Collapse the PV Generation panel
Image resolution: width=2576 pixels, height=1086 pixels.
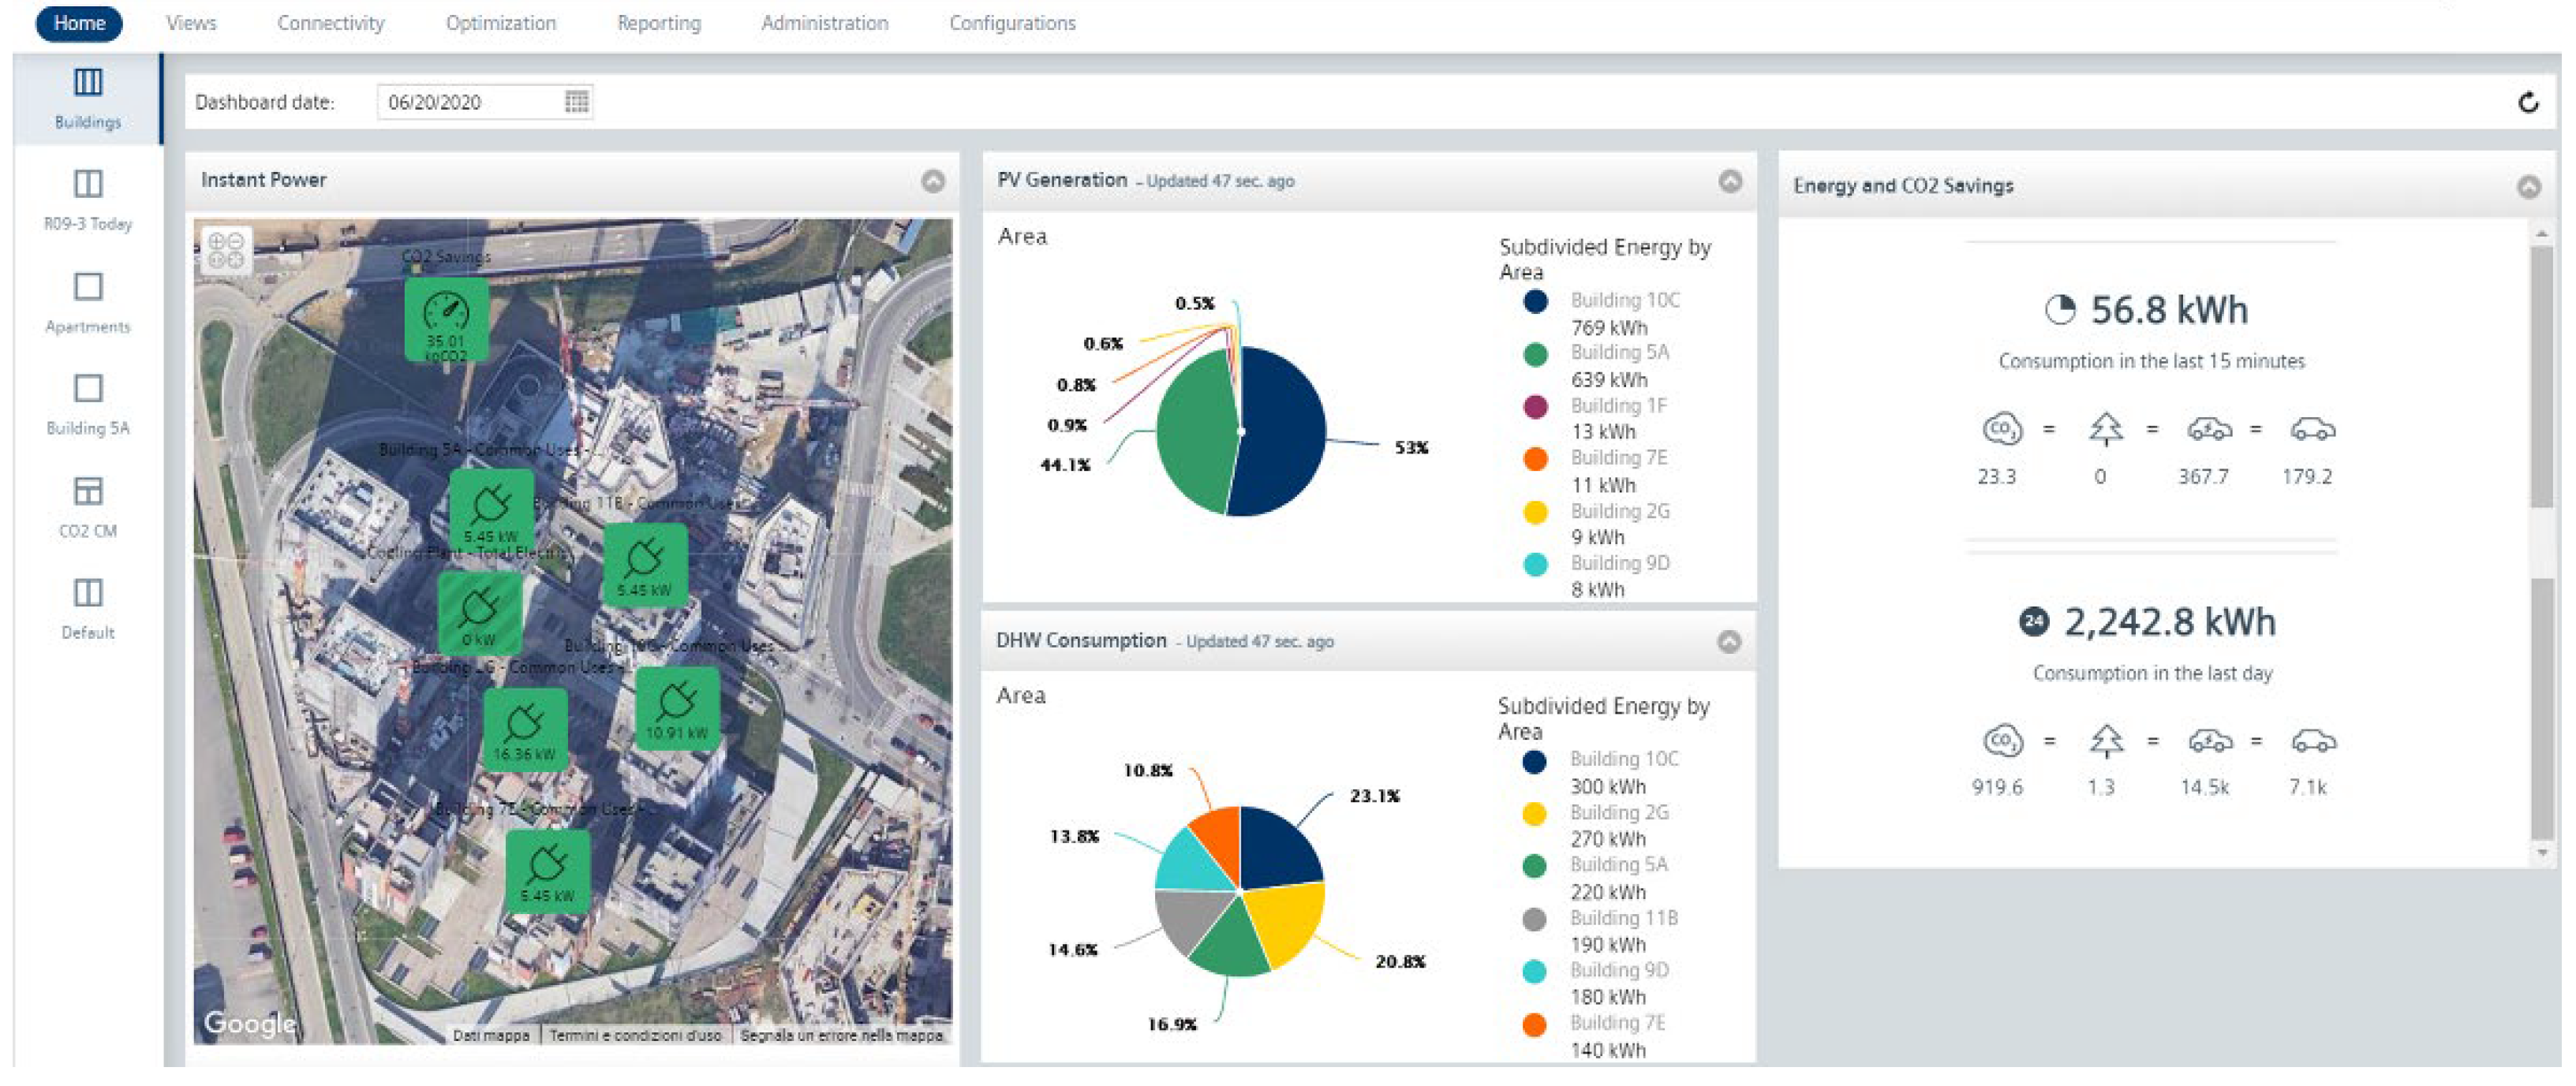1730,181
